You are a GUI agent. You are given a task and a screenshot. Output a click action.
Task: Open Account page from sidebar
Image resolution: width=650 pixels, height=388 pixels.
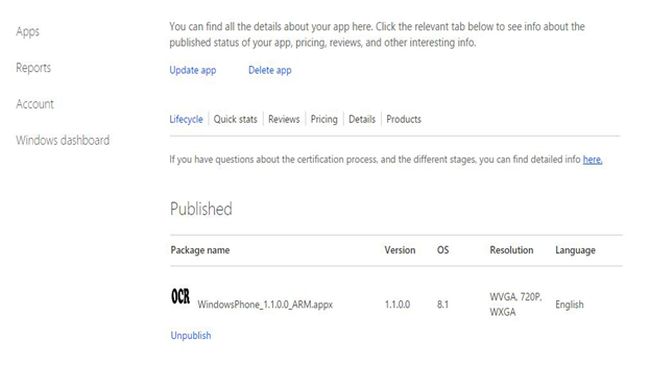click(x=35, y=104)
